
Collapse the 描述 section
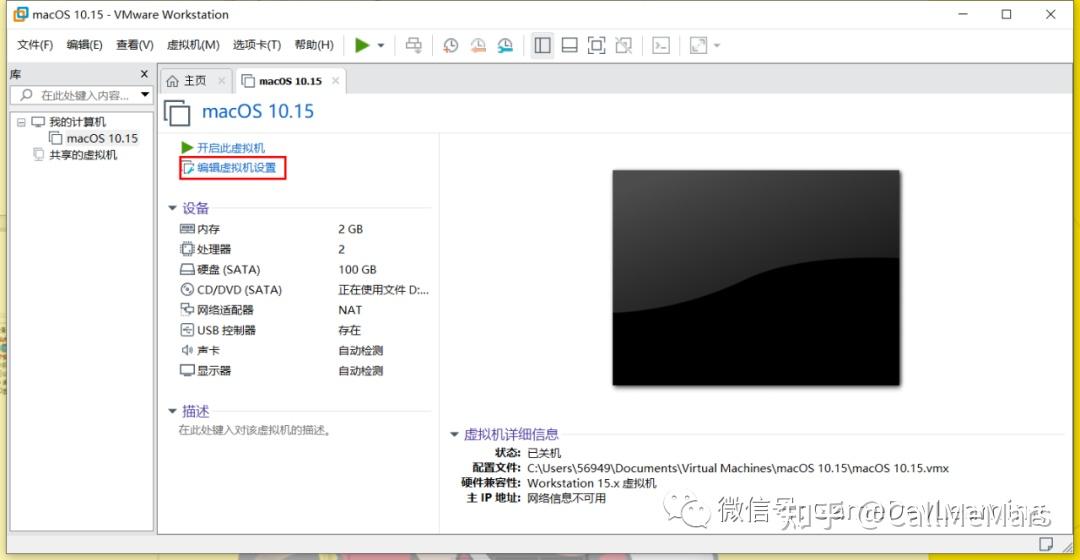pos(172,411)
